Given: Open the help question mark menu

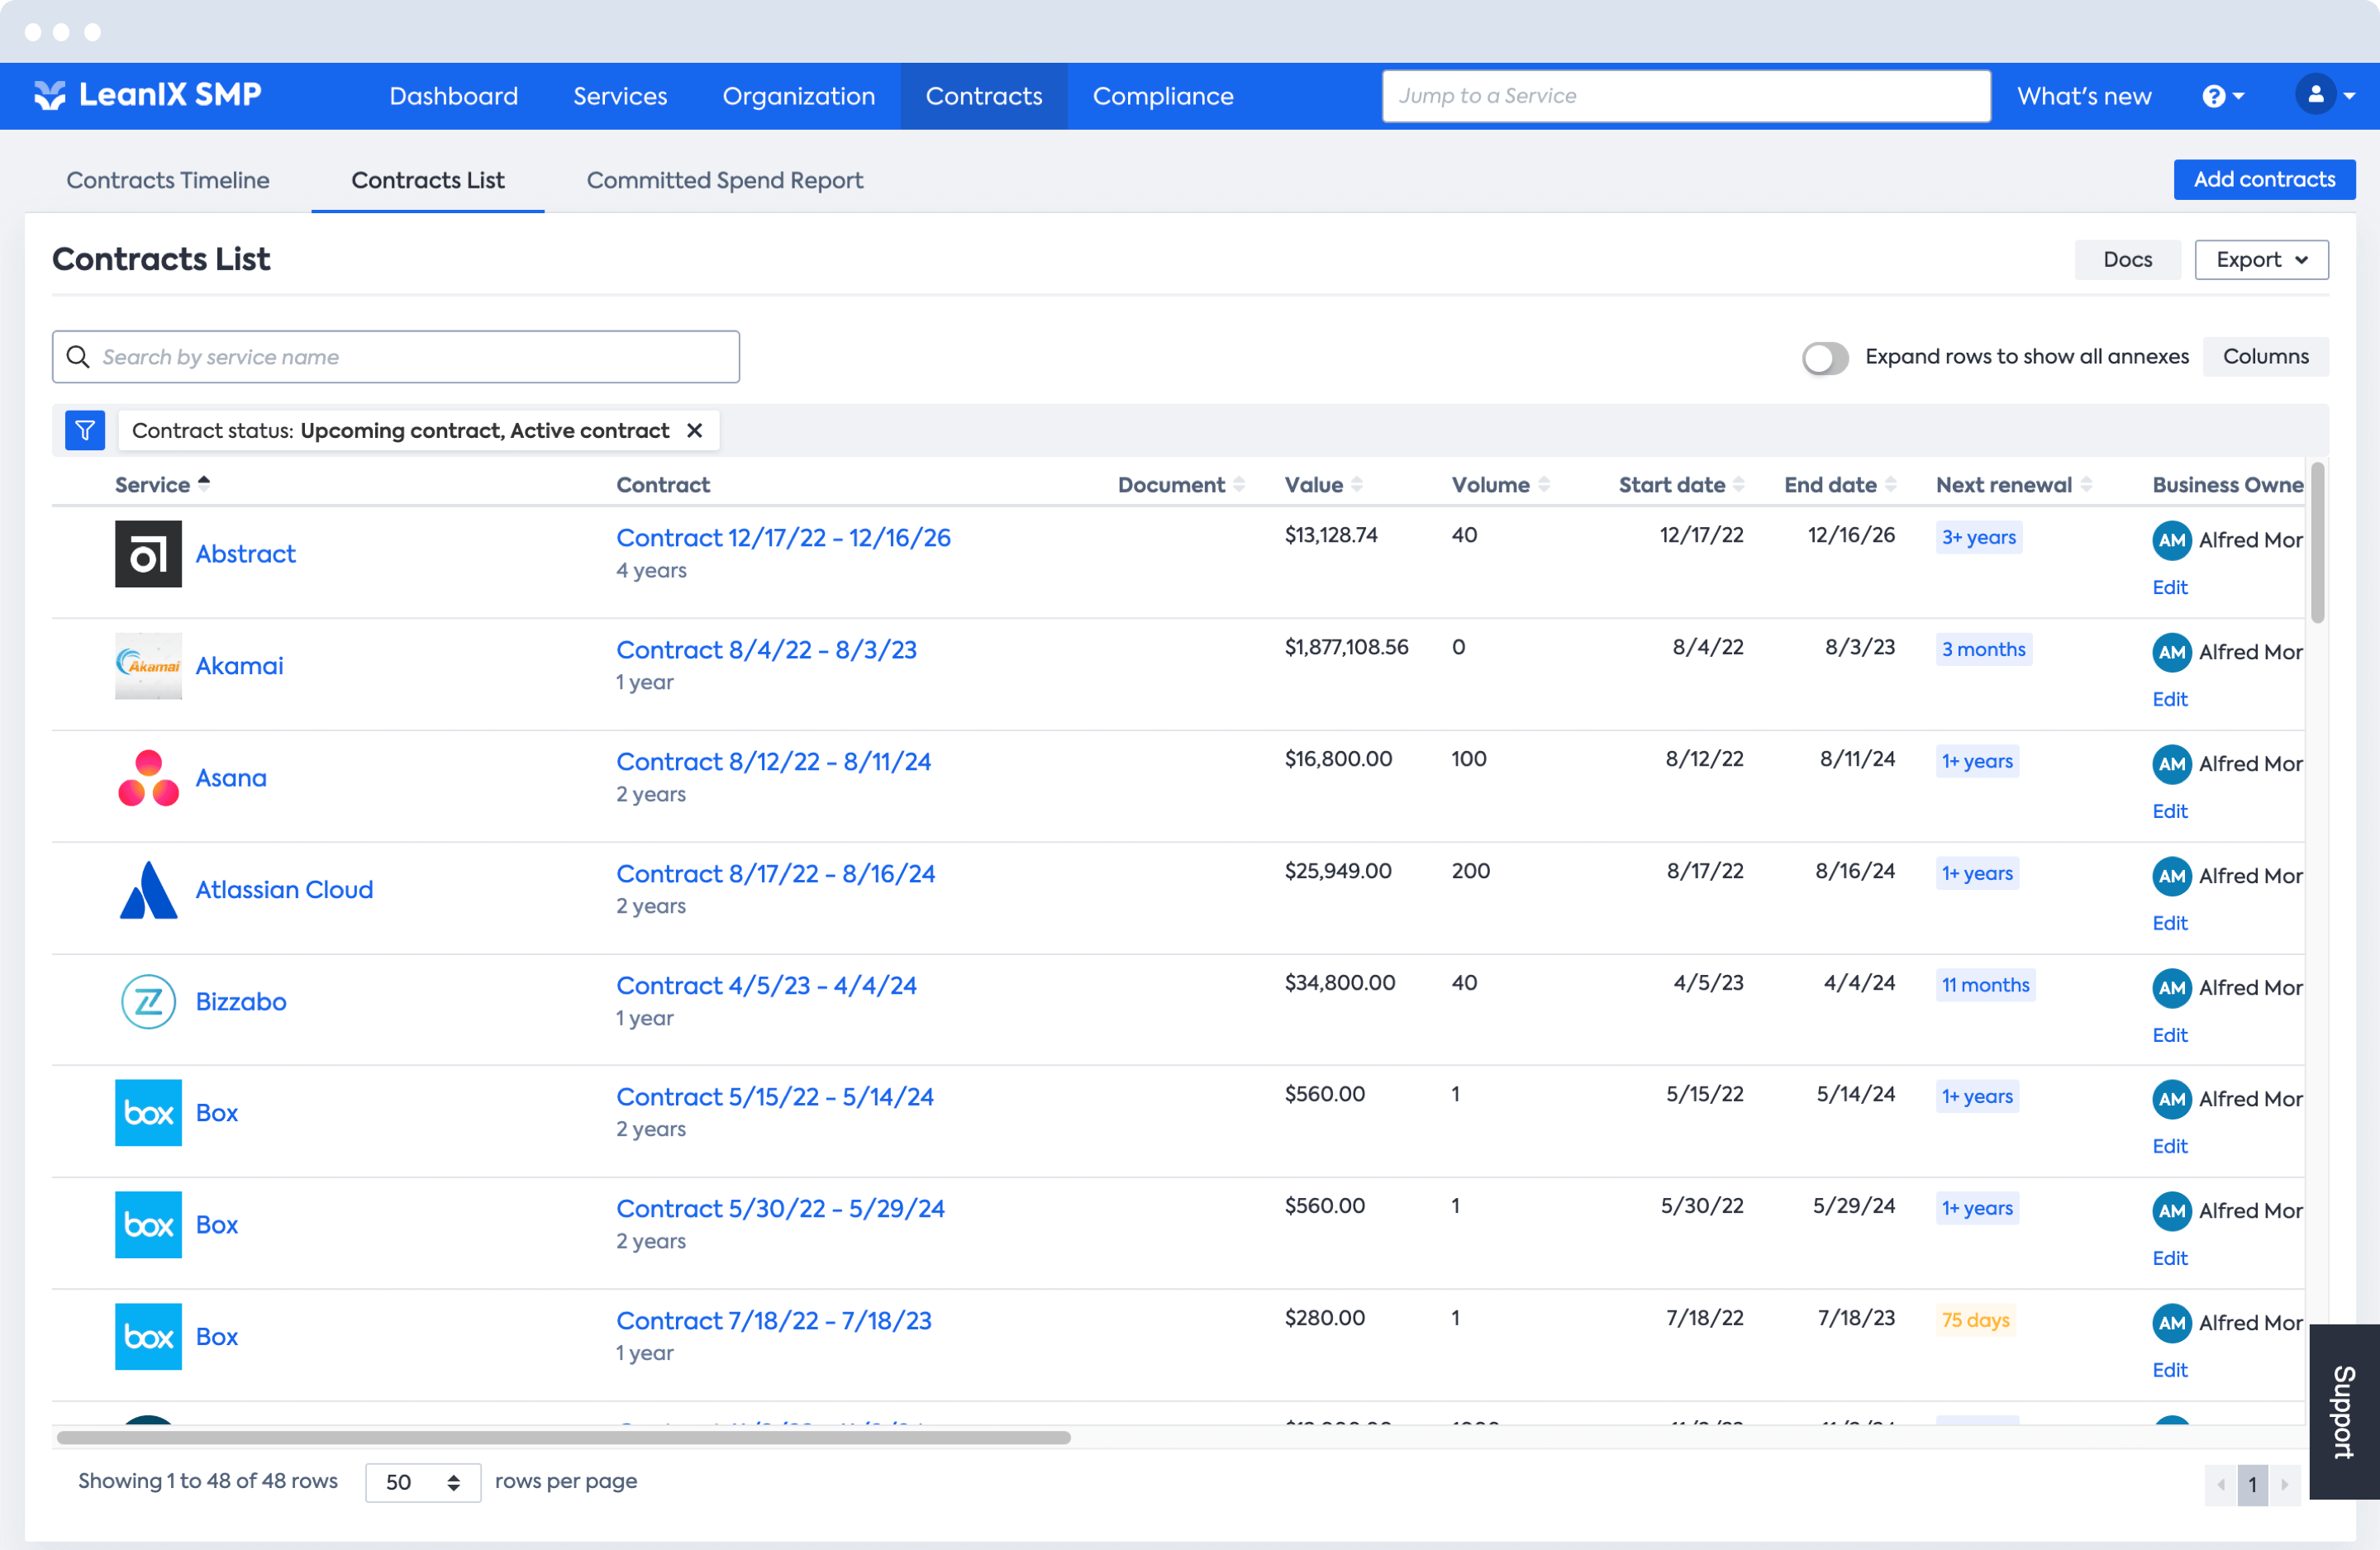Looking at the screenshot, I should click(x=2223, y=96).
